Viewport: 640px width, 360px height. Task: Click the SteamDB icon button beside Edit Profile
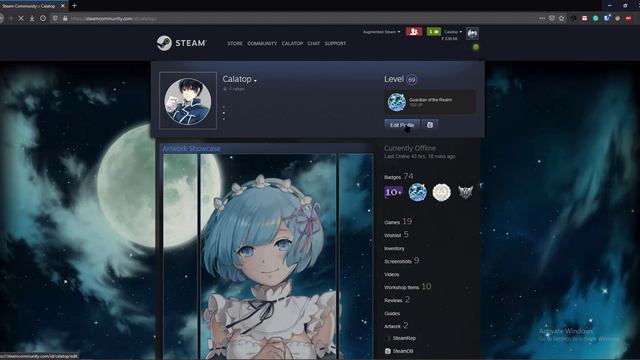click(x=430, y=125)
